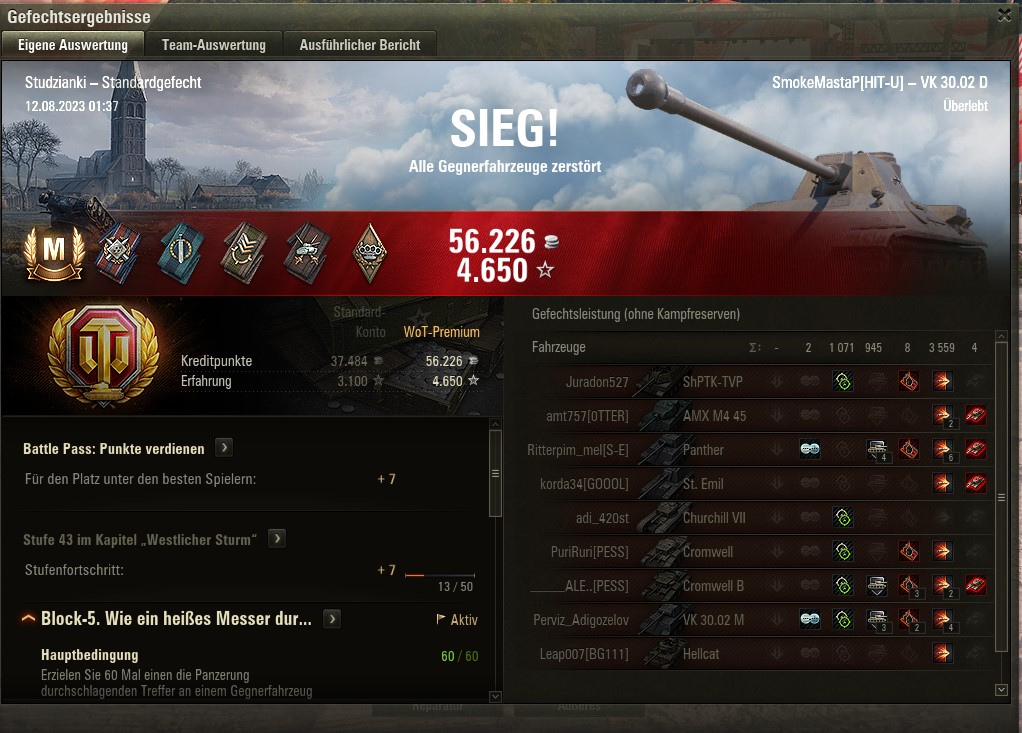Click the Aktiv mission flag status
The width and height of the screenshot is (1022, 733).
457,620
